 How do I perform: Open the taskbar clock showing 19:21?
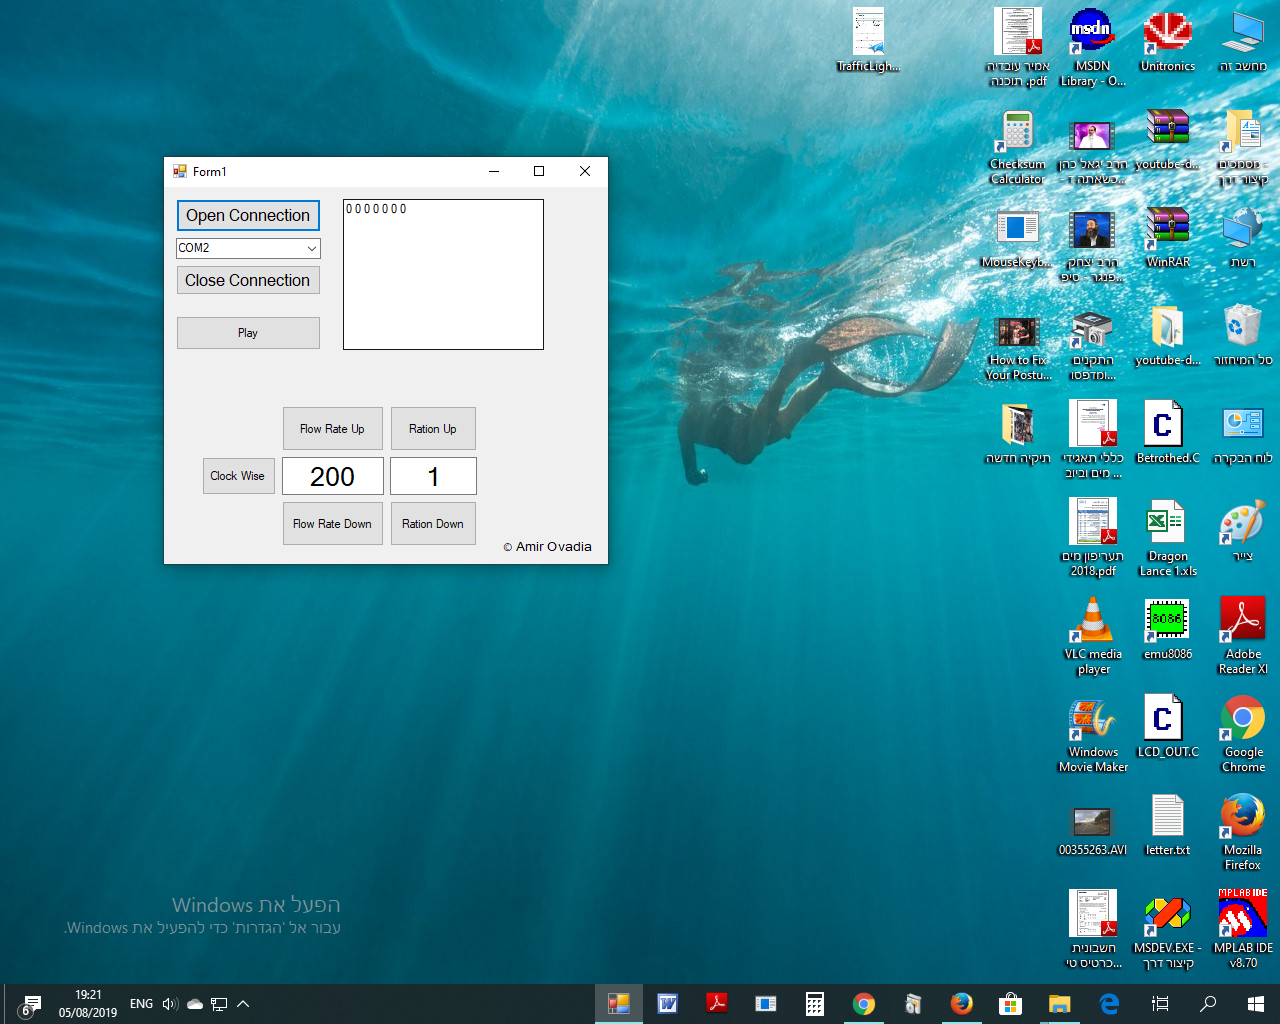click(x=88, y=1004)
